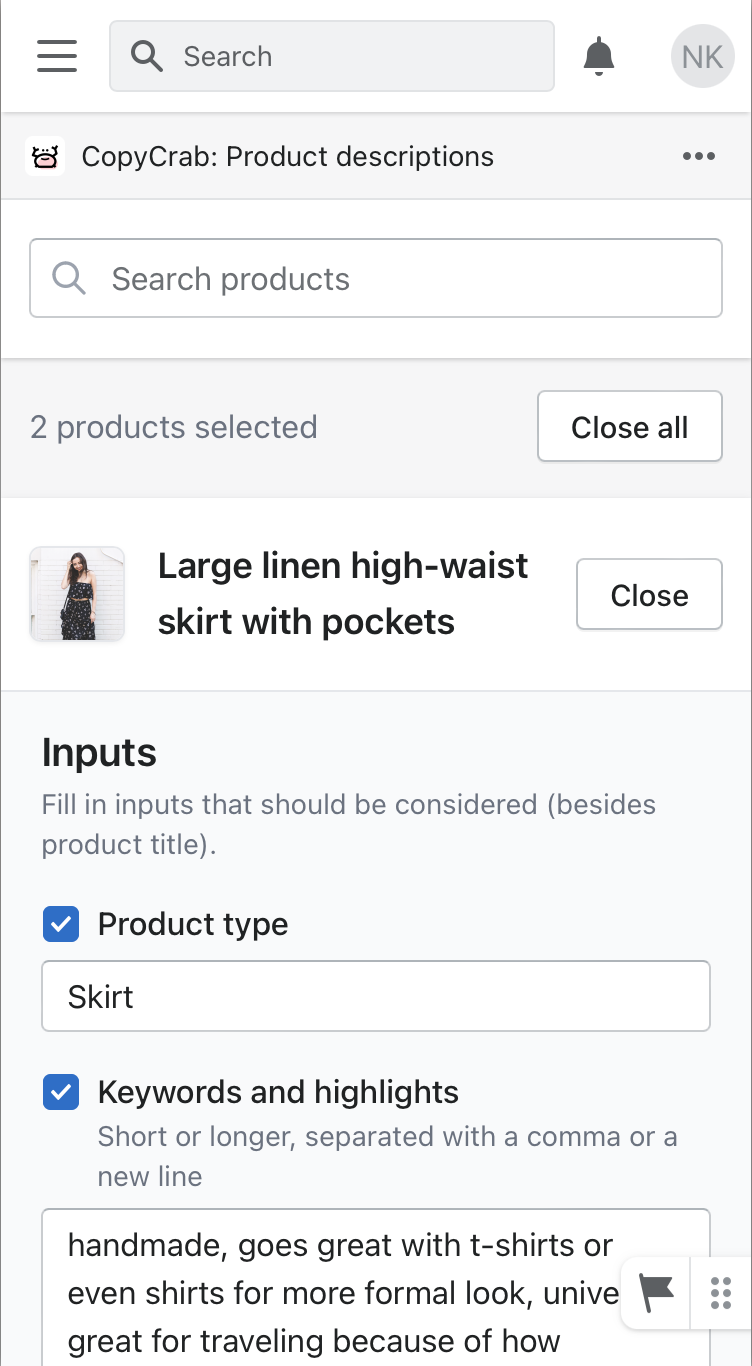Click into the keywords text area

[340, 1290]
